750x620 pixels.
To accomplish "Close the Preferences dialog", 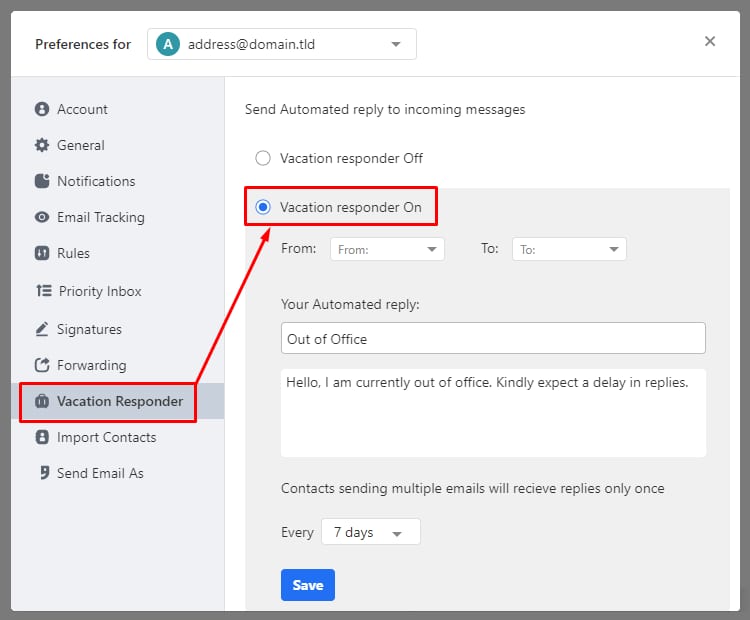I will [710, 41].
